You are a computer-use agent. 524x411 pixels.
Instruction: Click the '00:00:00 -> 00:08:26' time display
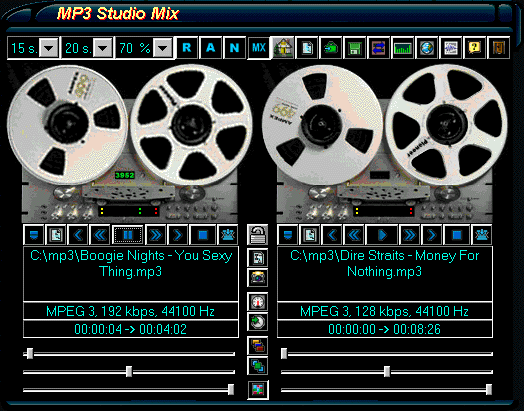(x=384, y=329)
